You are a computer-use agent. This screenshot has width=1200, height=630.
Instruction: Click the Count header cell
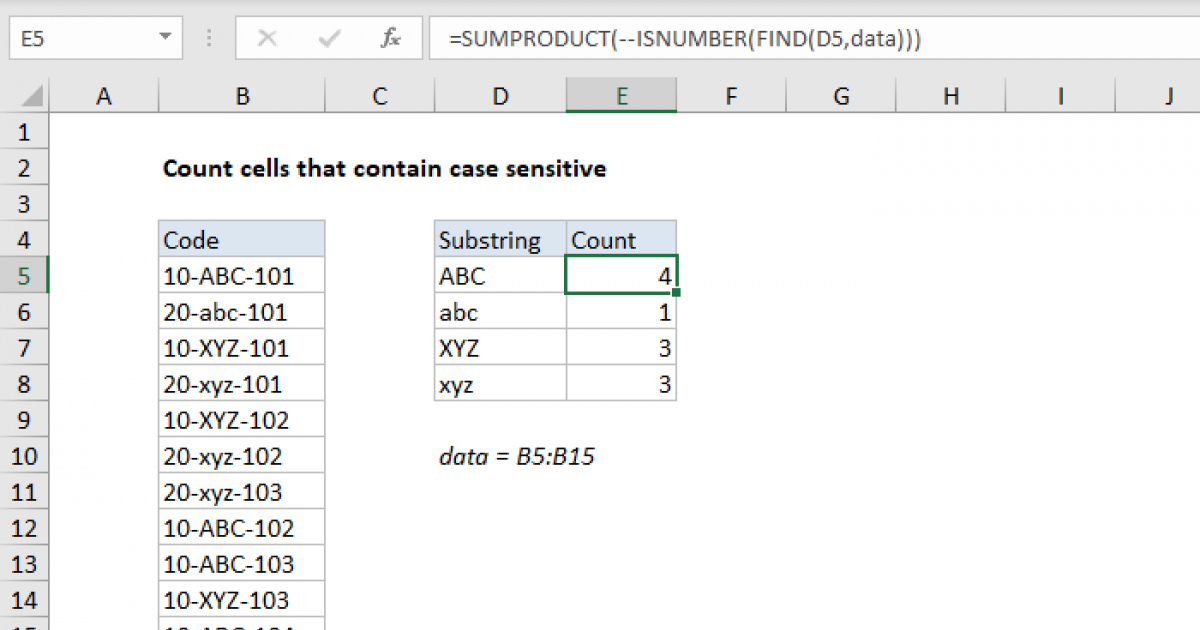pos(621,239)
